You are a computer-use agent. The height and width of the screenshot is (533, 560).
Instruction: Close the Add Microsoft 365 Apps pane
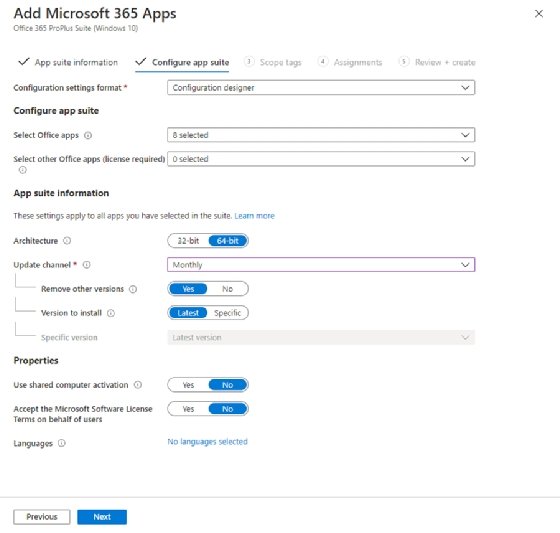(539, 14)
